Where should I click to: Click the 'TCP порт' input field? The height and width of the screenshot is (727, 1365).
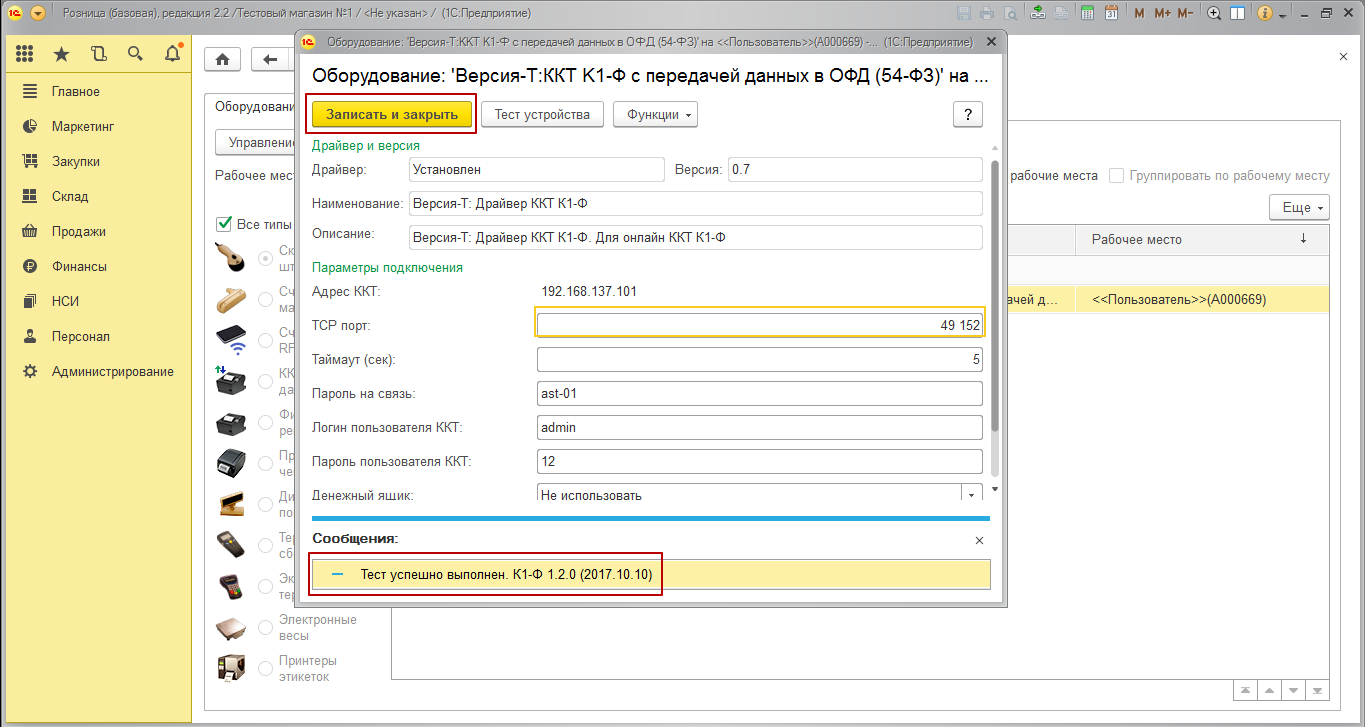(760, 325)
